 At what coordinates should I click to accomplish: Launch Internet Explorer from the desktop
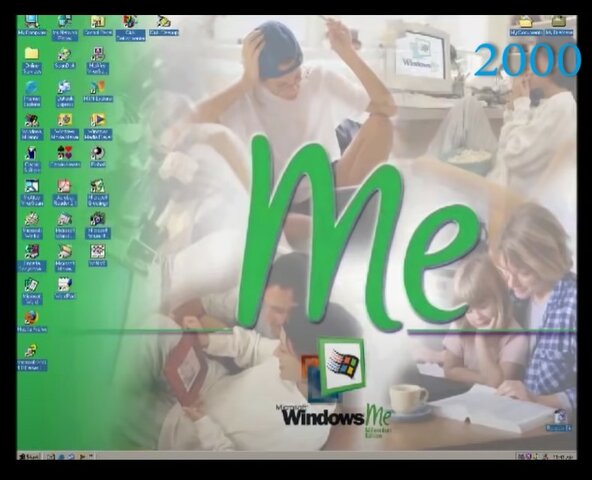[32, 94]
